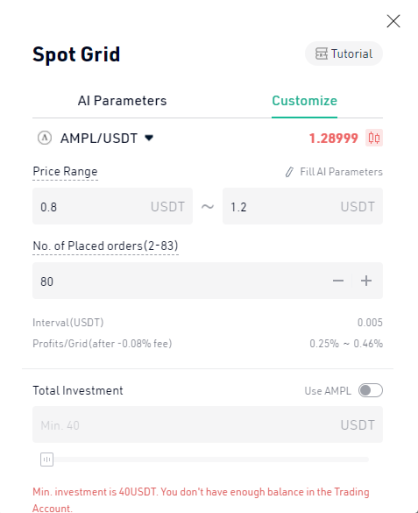Open the candlestick chart icon
This screenshot has width=418, height=513.
(374, 138)
